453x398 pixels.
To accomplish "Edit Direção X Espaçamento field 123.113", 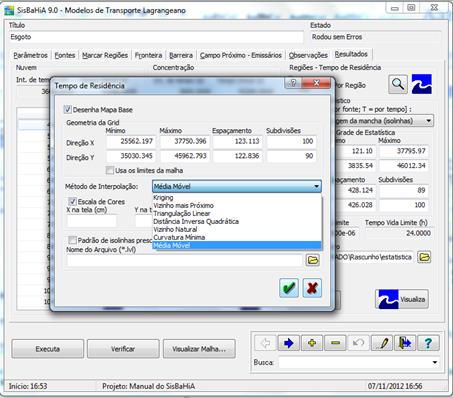I will [x=238, y=141].
